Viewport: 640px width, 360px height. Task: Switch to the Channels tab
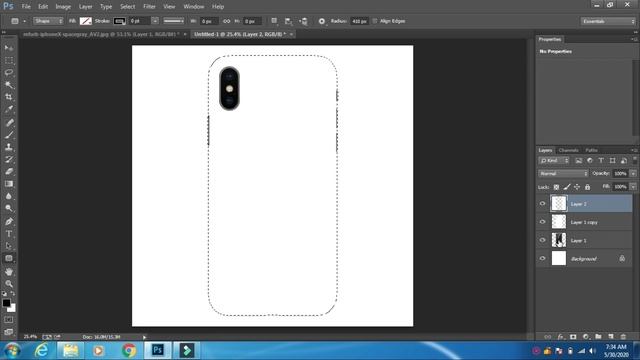tap(568, 150)
